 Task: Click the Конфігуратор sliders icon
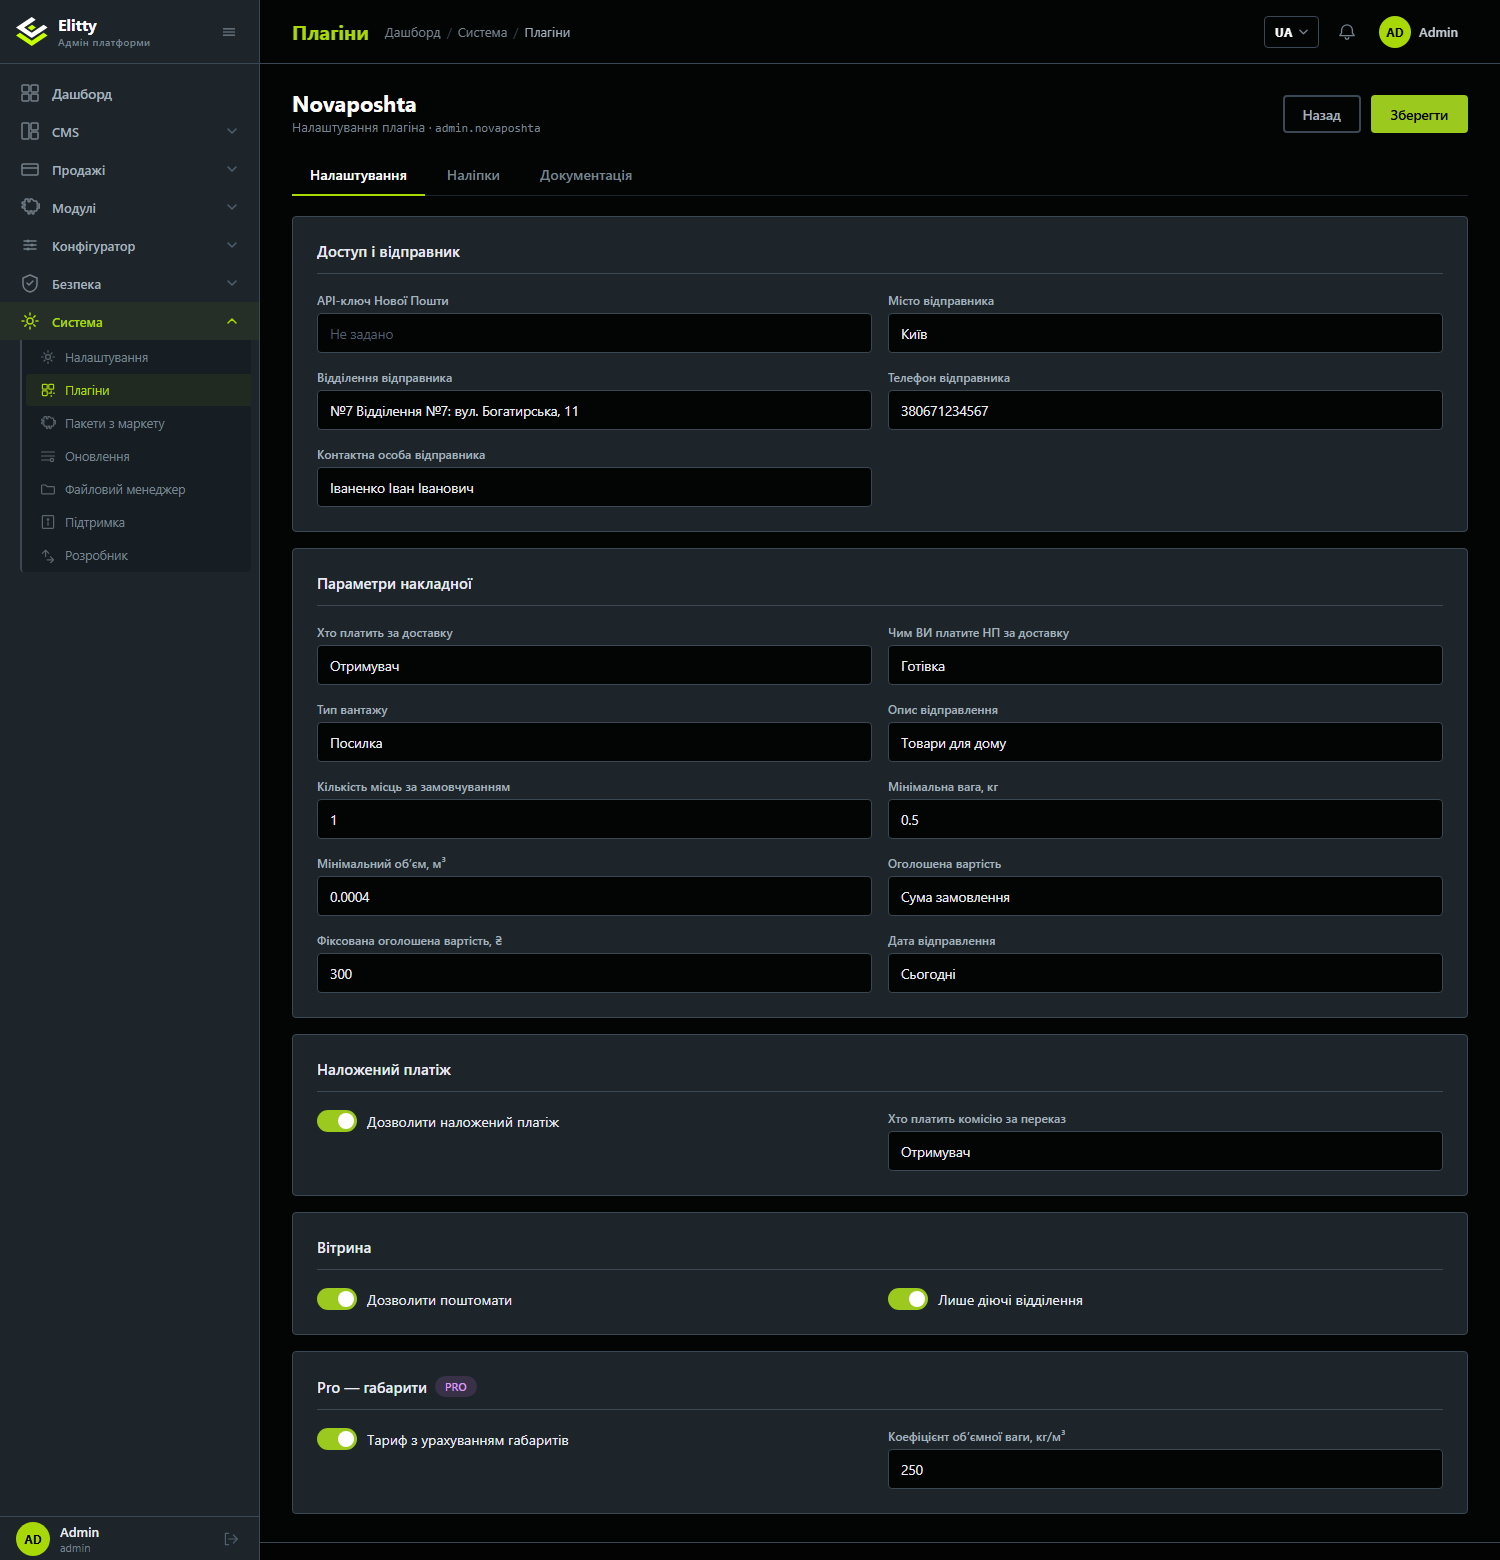[30, 245]
